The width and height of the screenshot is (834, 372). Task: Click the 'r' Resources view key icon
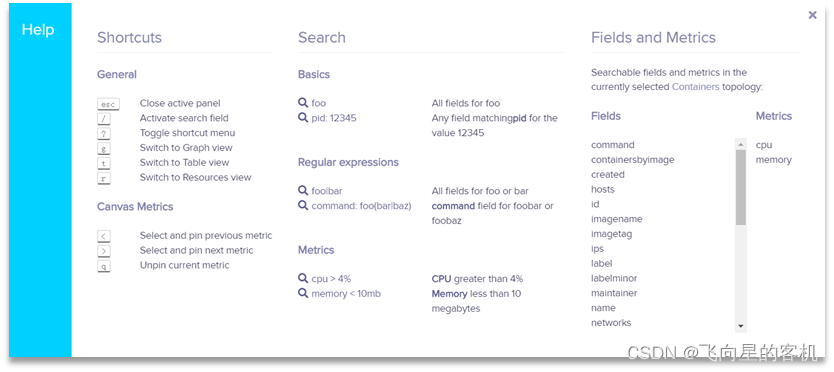pos(104,178)
